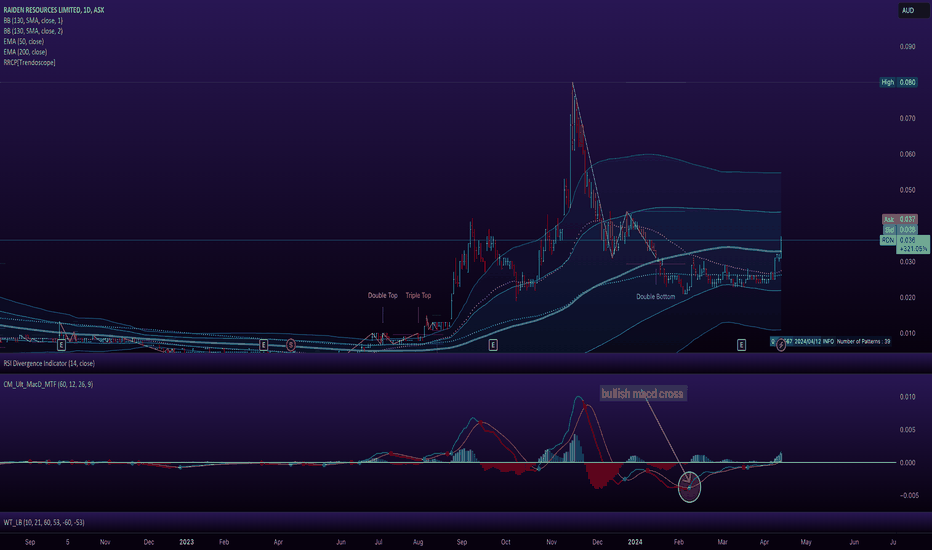Click the earnings E marker before April 2023
Image resolution: width=932 pixels, height=550 pixels.
(263, 345)
